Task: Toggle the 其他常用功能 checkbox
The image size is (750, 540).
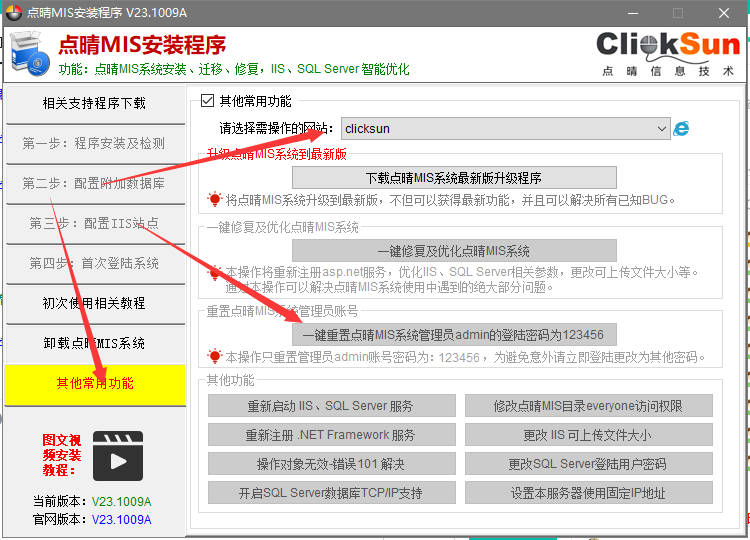Action: (x=208, y=101)
